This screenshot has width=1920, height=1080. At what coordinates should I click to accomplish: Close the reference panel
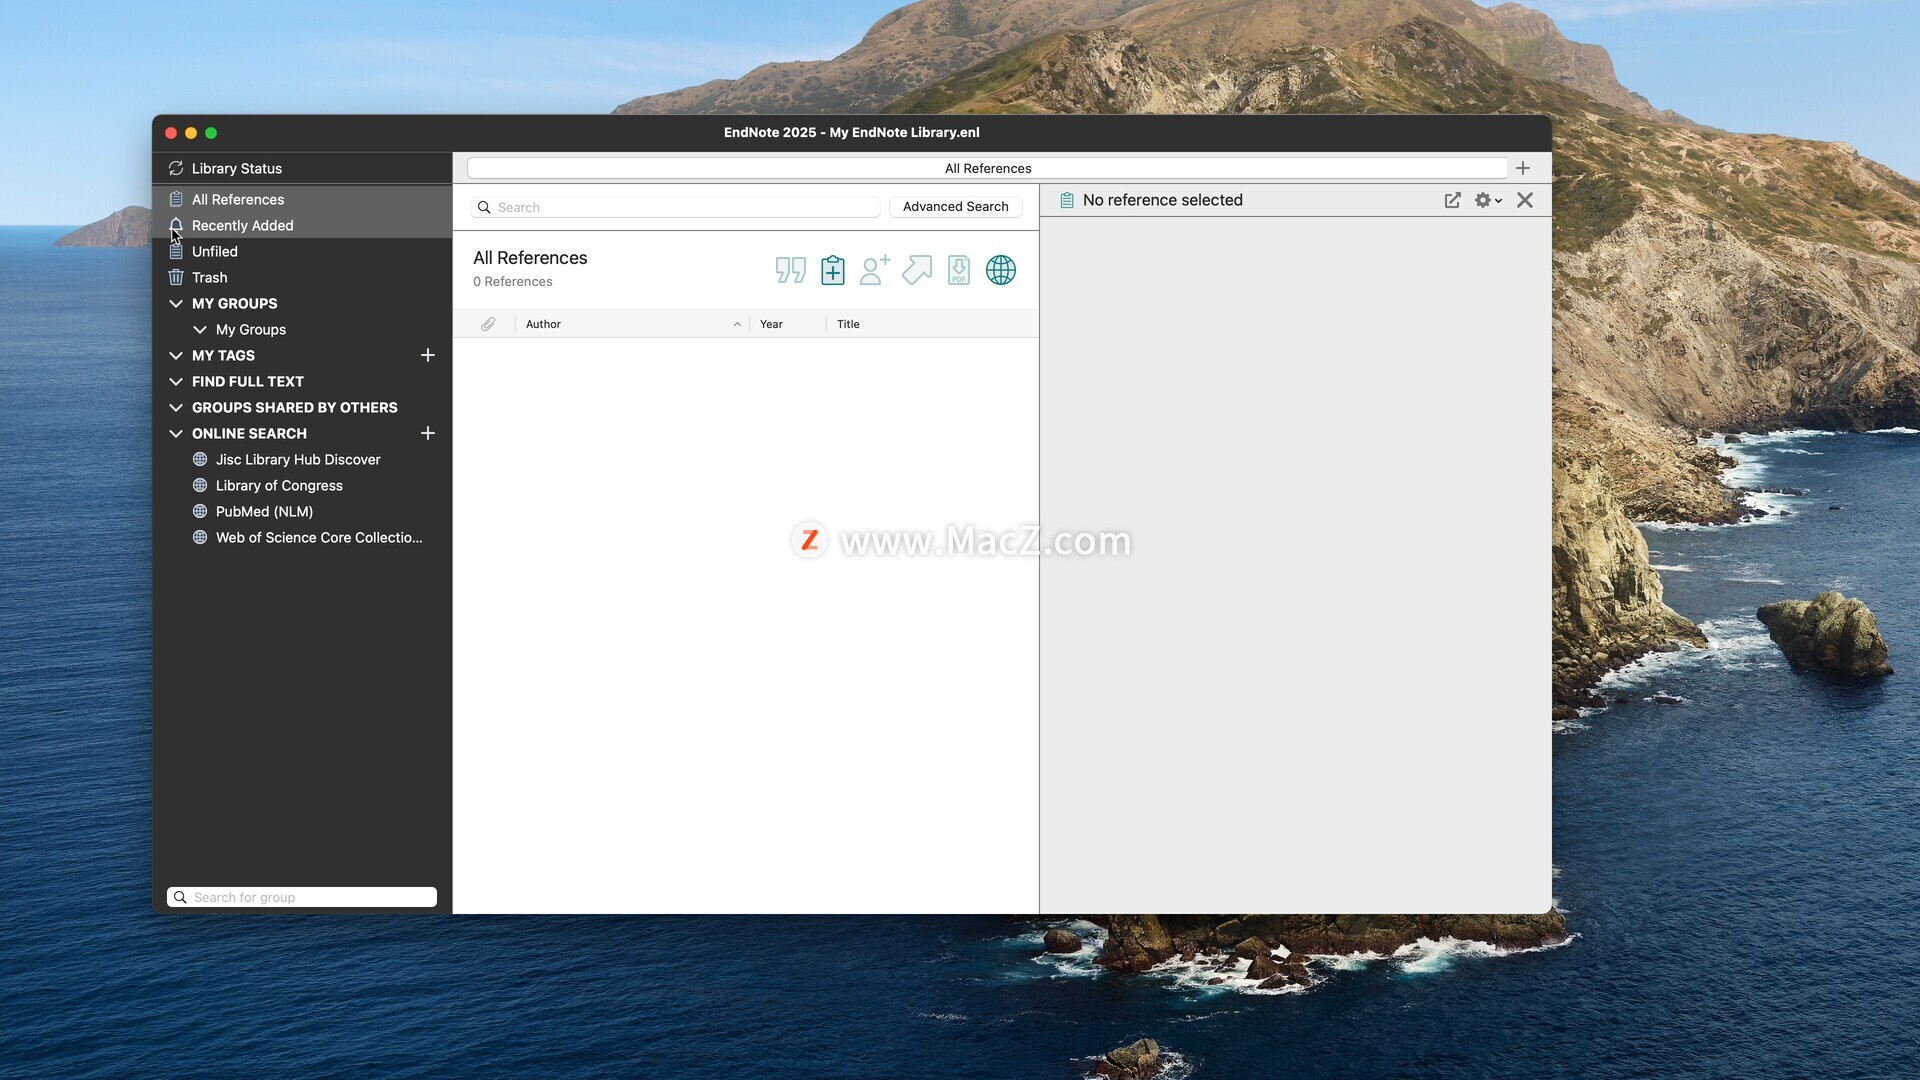click(x=1525, y=200)
